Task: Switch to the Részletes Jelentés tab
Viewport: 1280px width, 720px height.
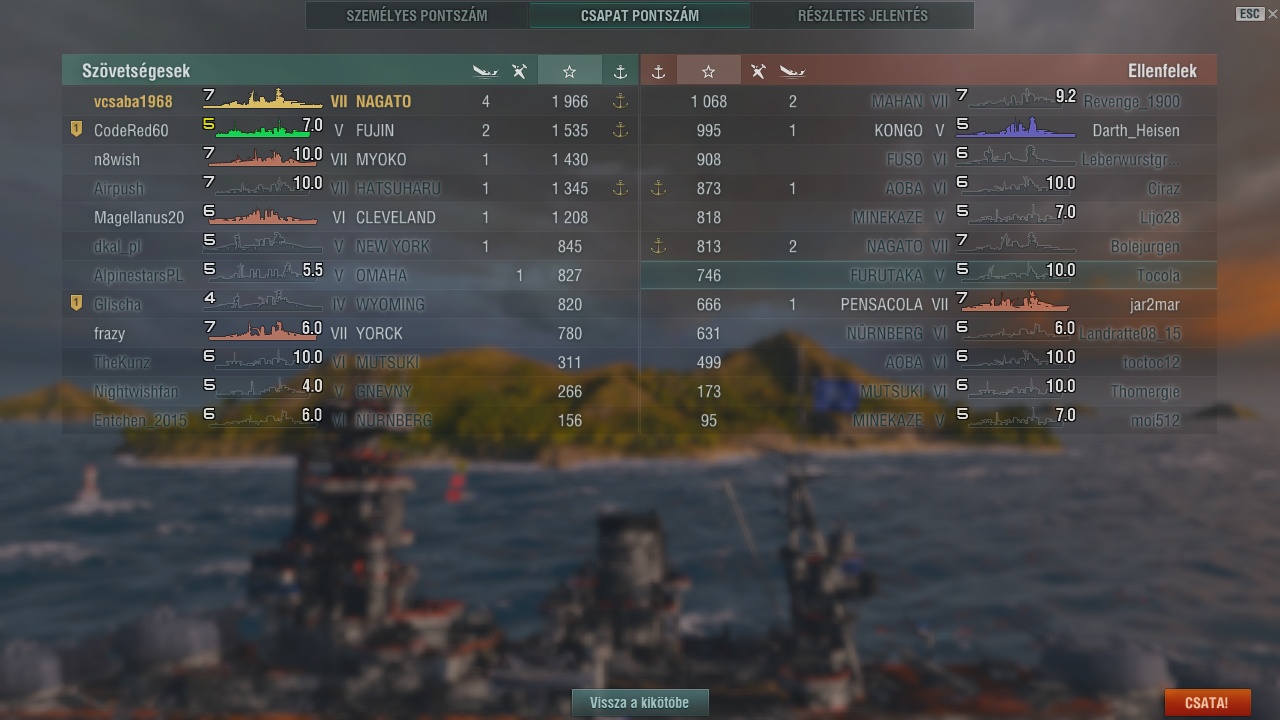Action: [x=863, y=16]
